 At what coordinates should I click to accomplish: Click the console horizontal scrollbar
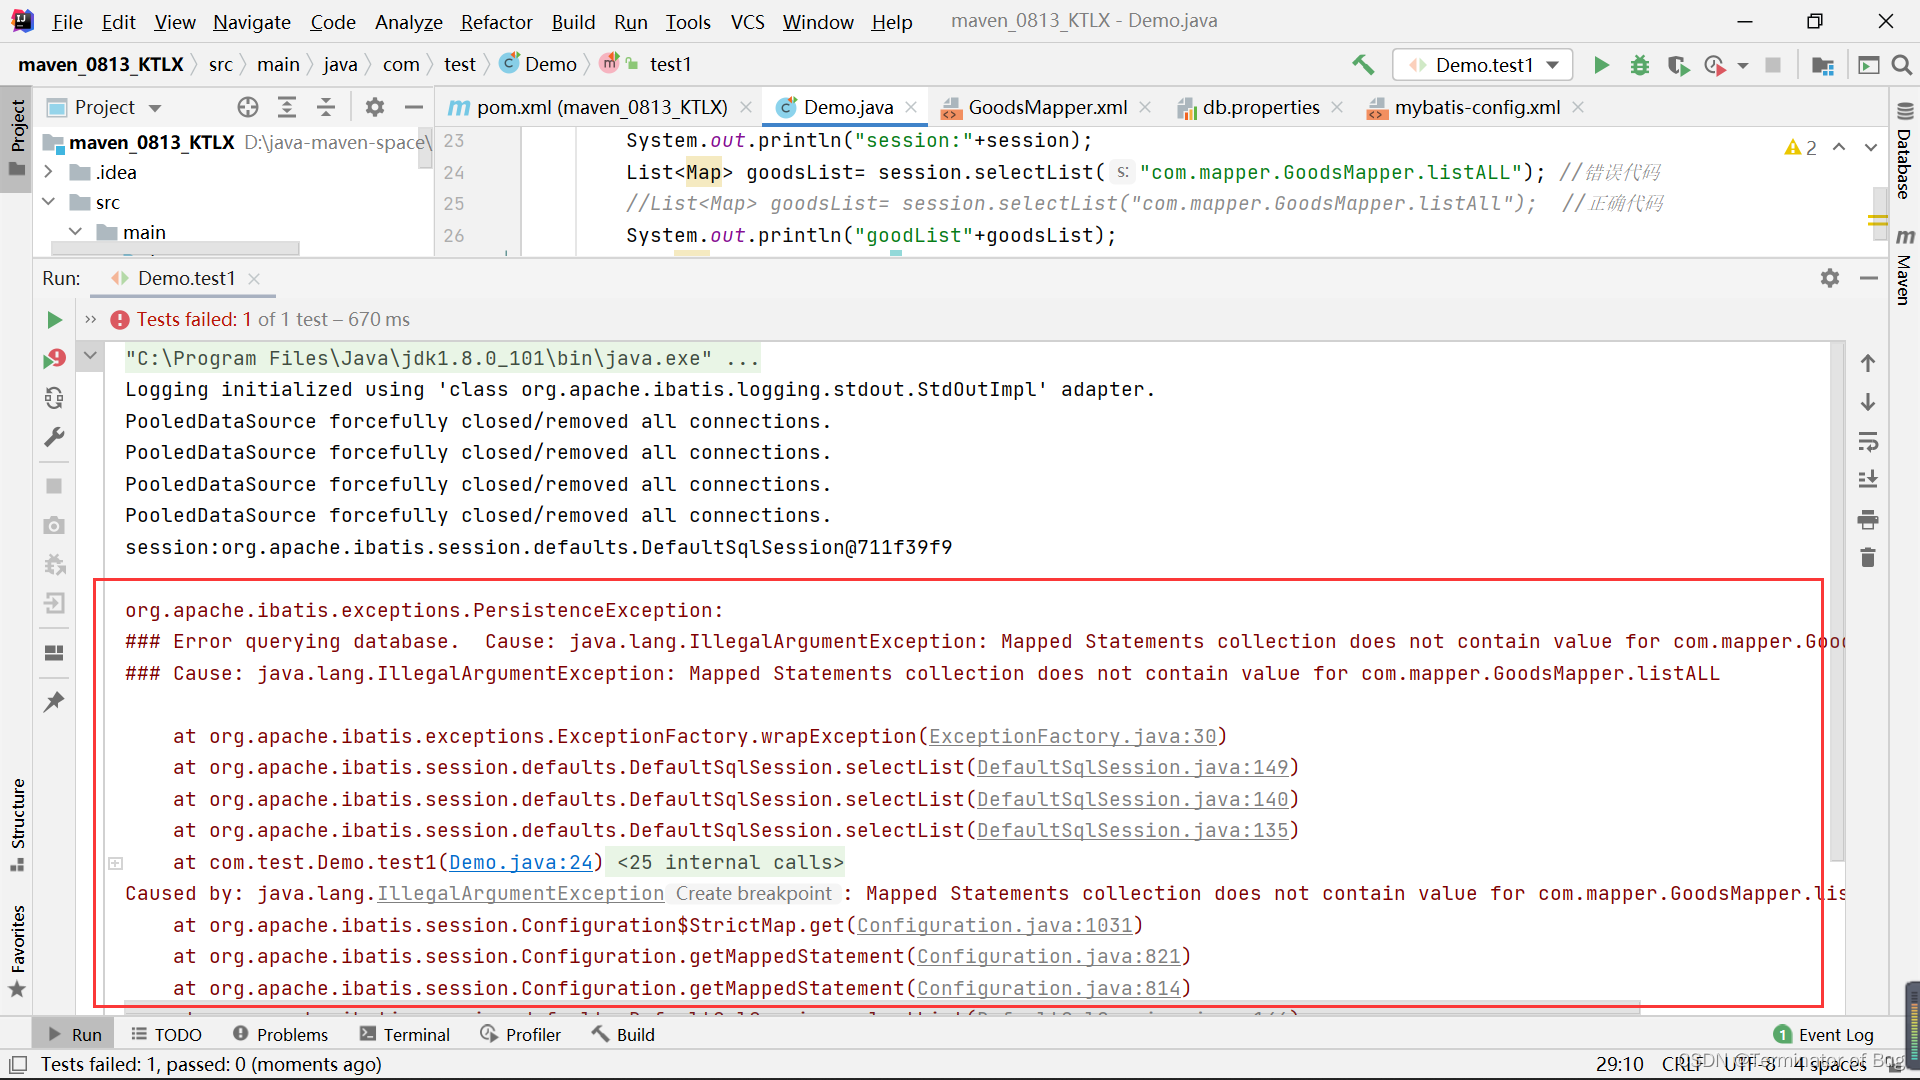click(x=880, y=1008)
